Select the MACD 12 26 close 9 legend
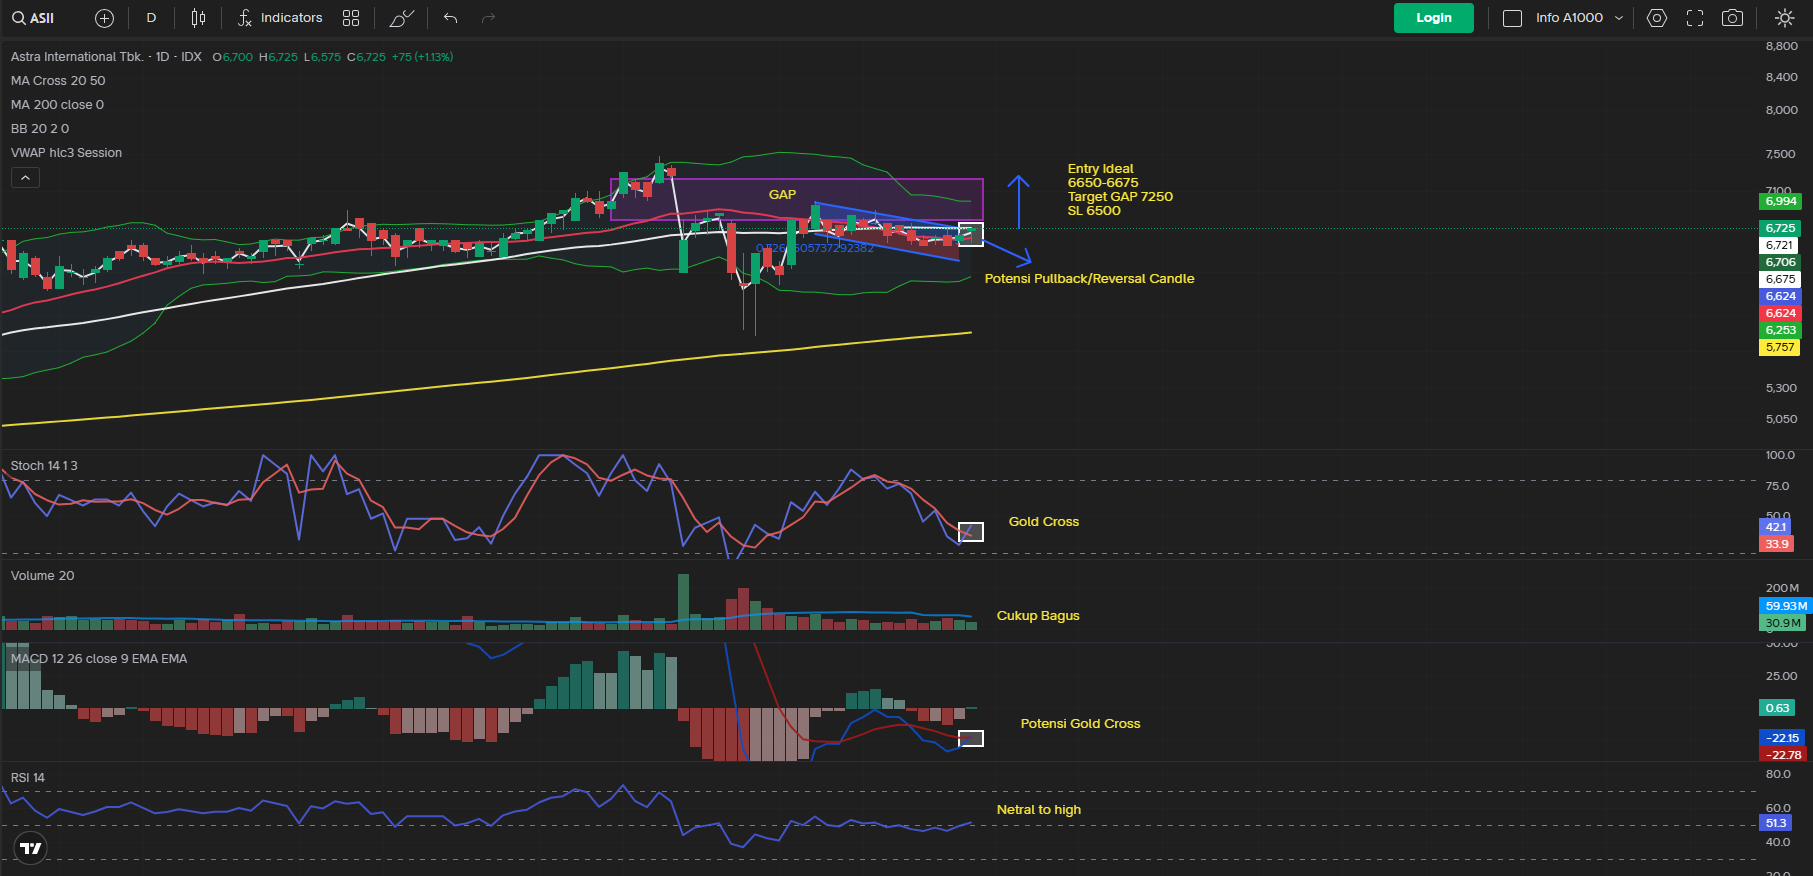 [99, 659]
